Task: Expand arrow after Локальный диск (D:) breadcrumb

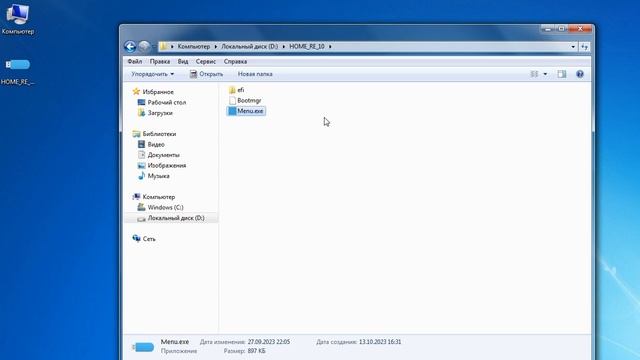Action: point(283,47)
